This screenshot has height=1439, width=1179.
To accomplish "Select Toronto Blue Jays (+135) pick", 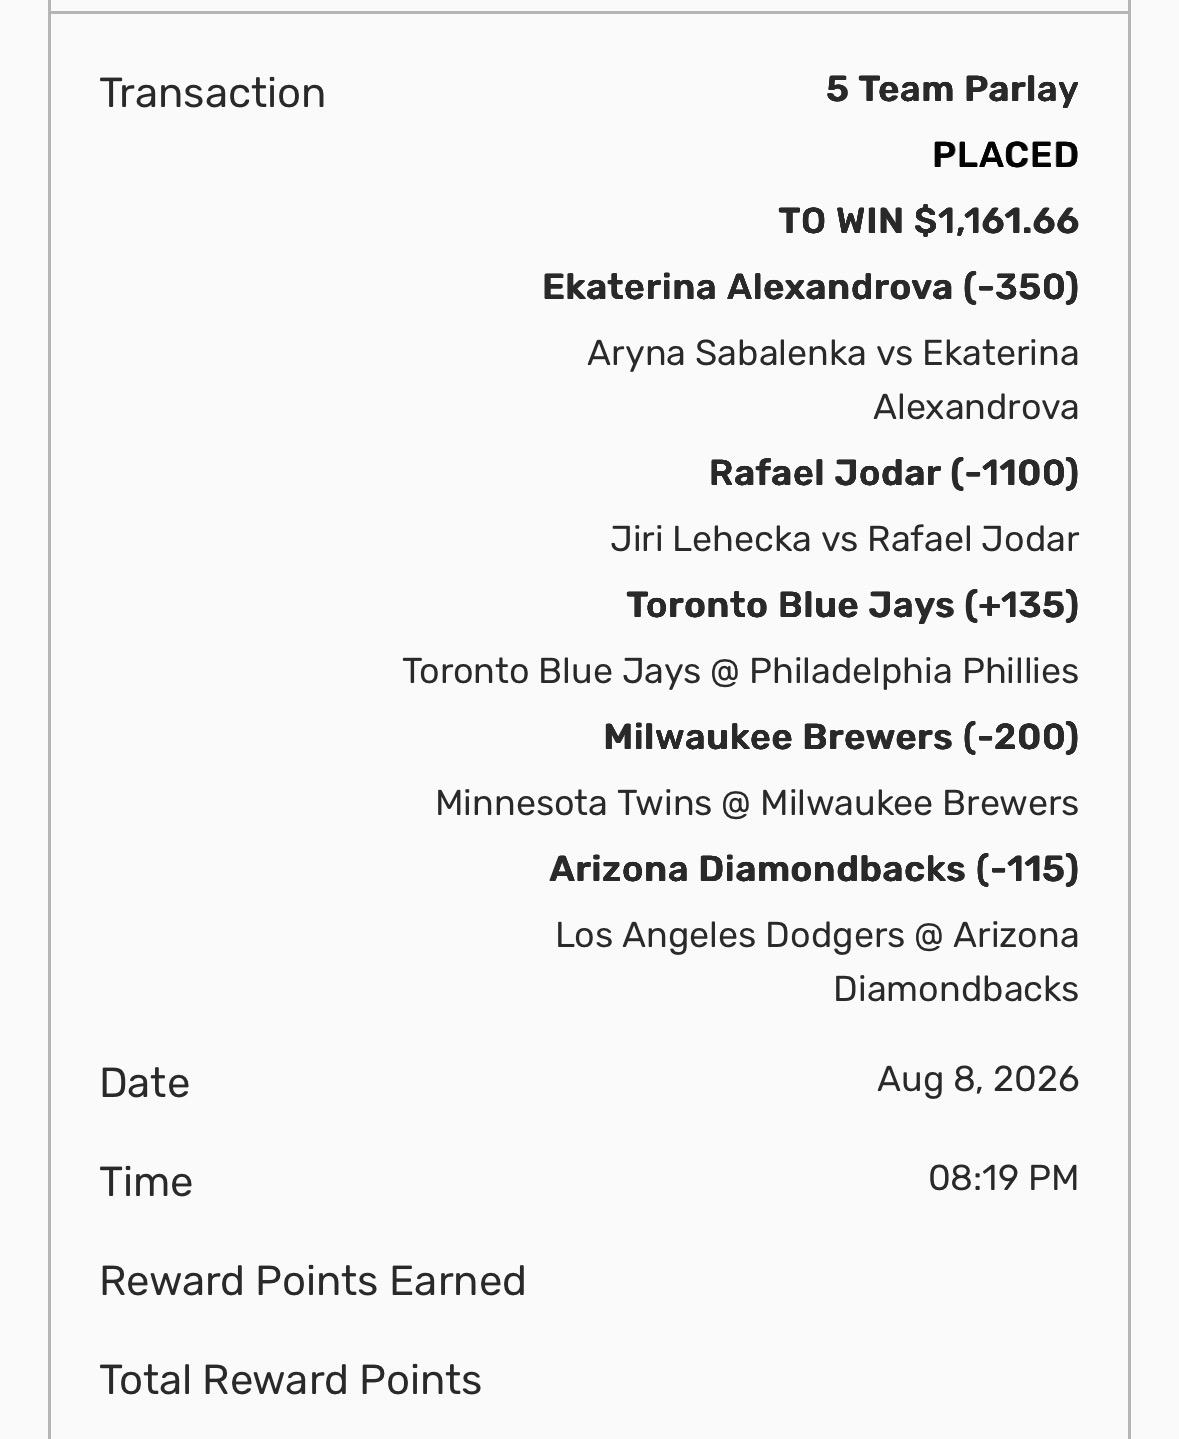I will click(853, 605).
